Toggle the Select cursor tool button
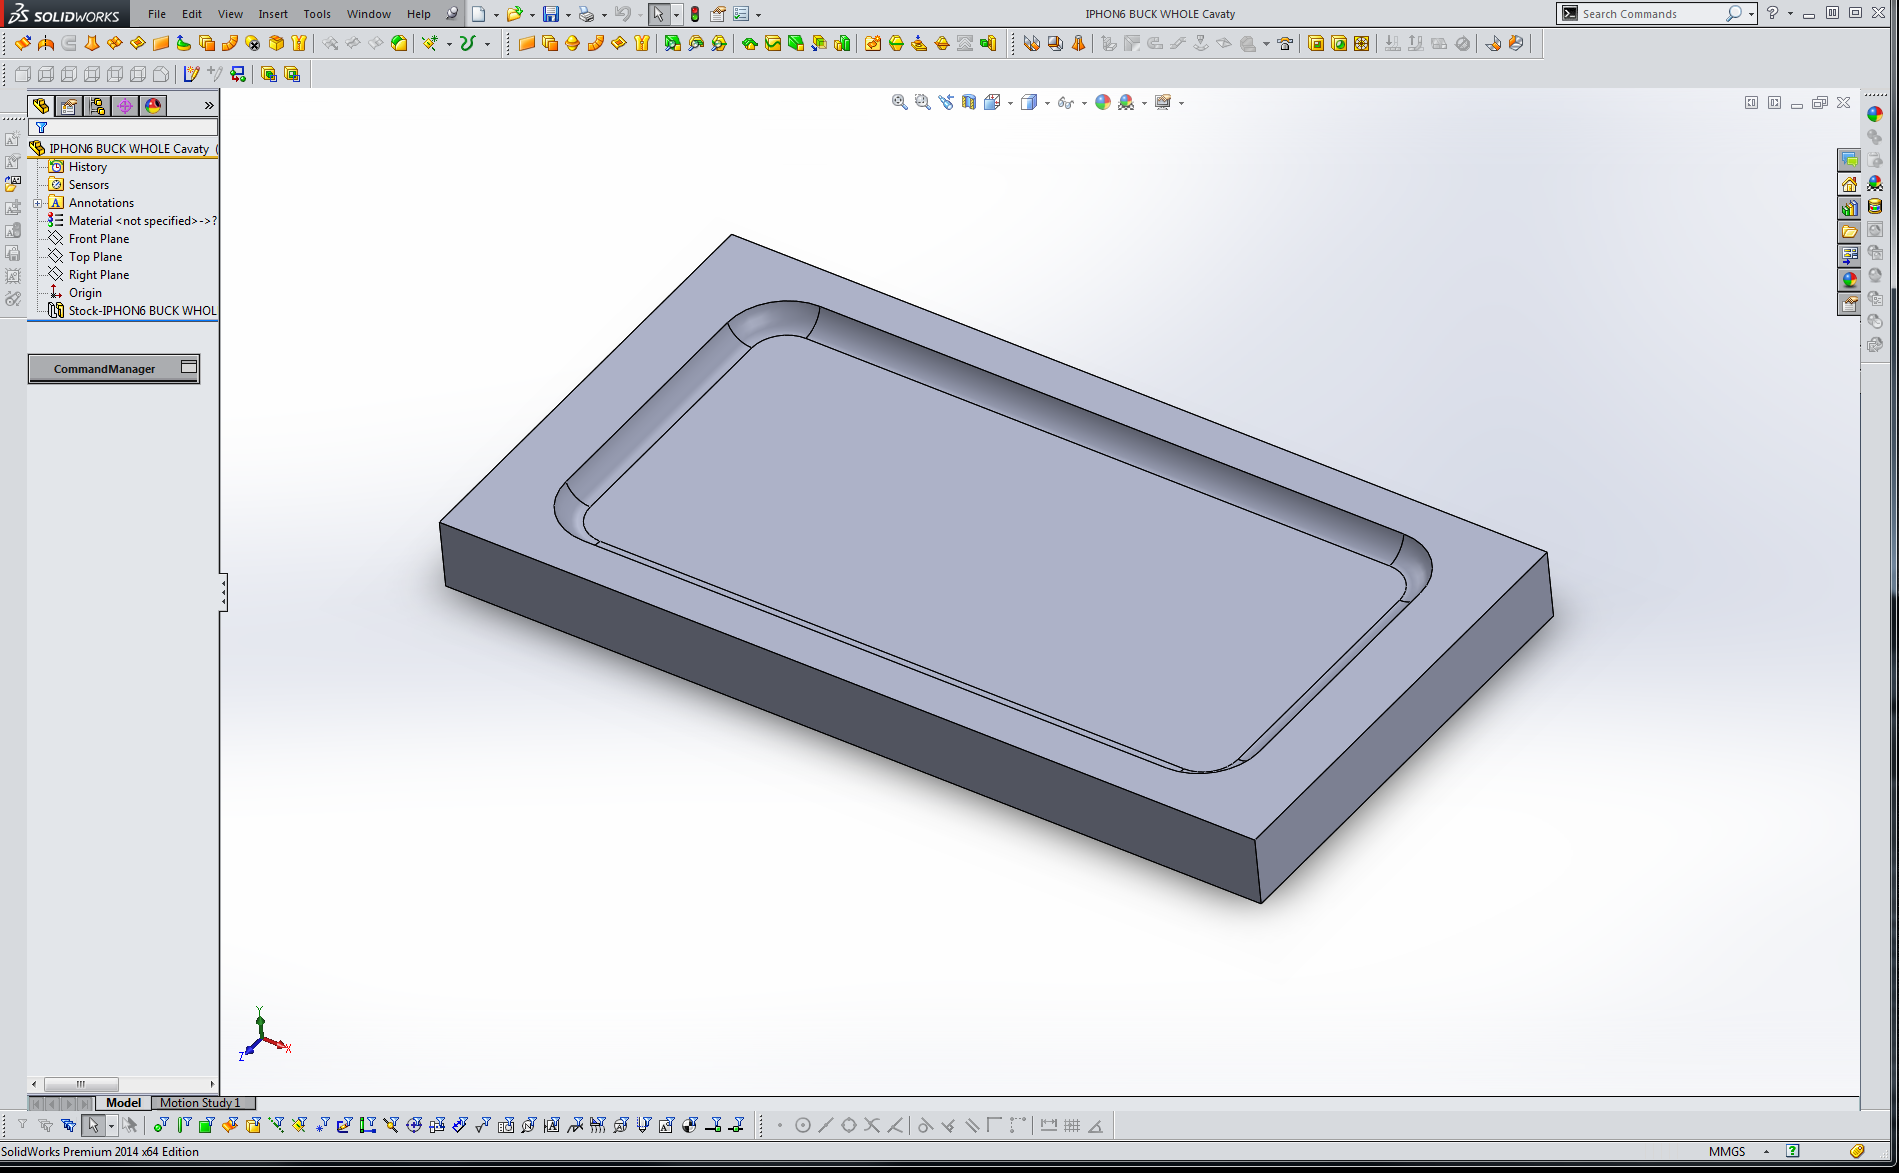Viewport: 1899px width, 1173px height. click(658, 14)
